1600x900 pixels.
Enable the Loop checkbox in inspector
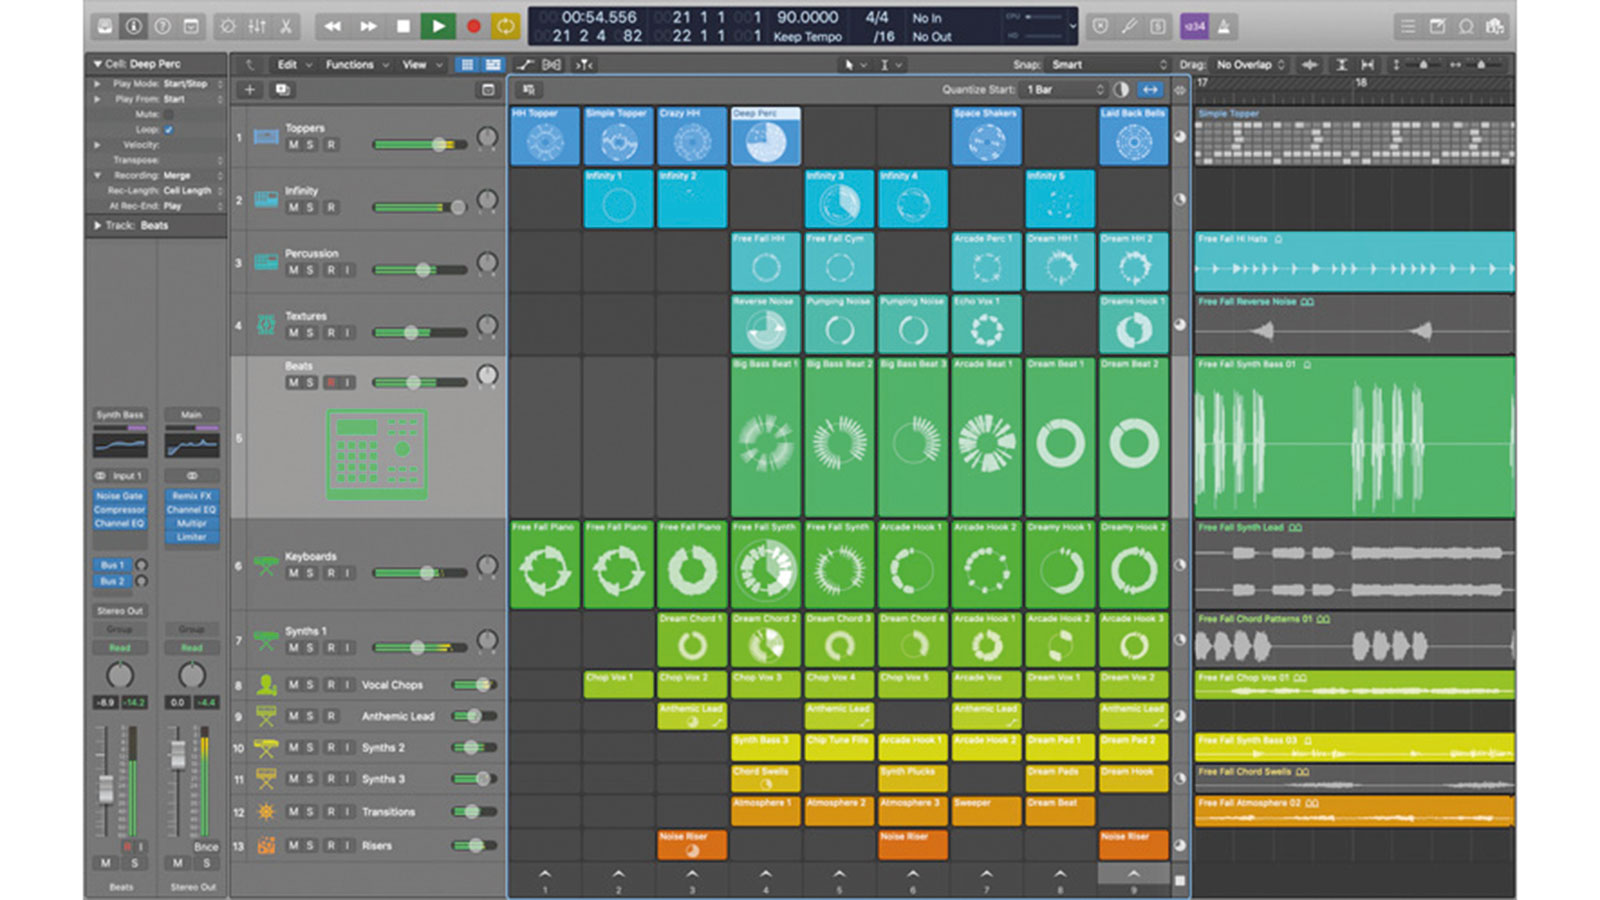[x=168, y=130]
